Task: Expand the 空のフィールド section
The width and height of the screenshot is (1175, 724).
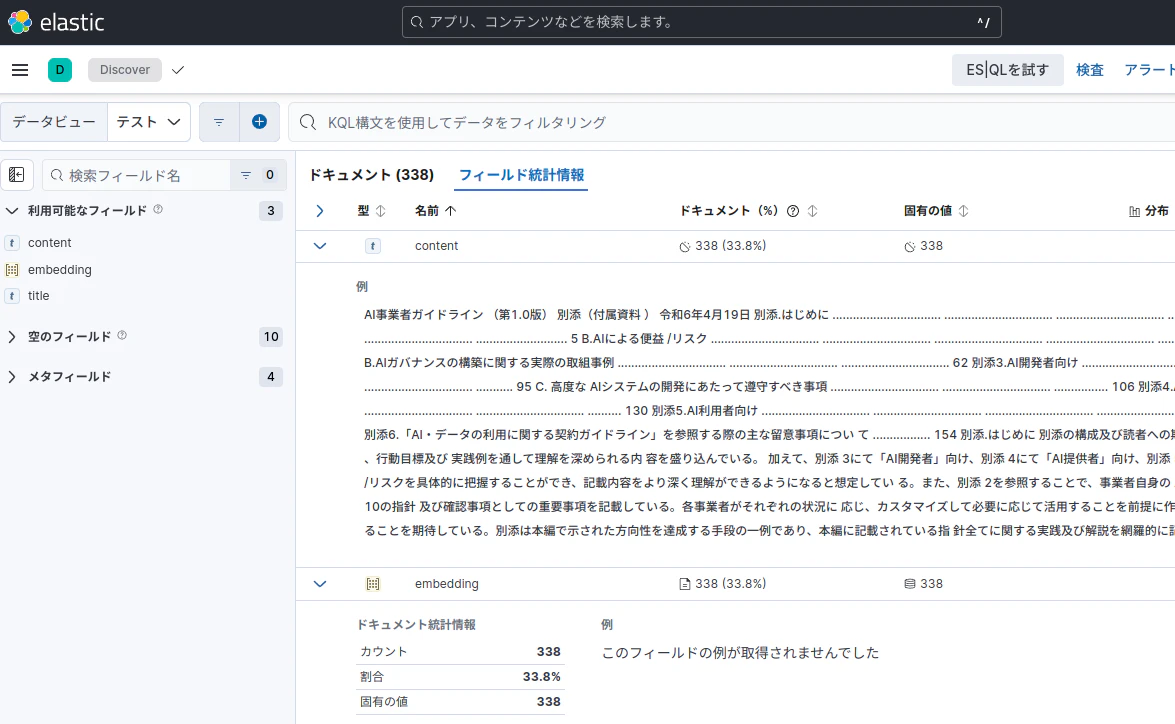Action: (x=12, y=337)
